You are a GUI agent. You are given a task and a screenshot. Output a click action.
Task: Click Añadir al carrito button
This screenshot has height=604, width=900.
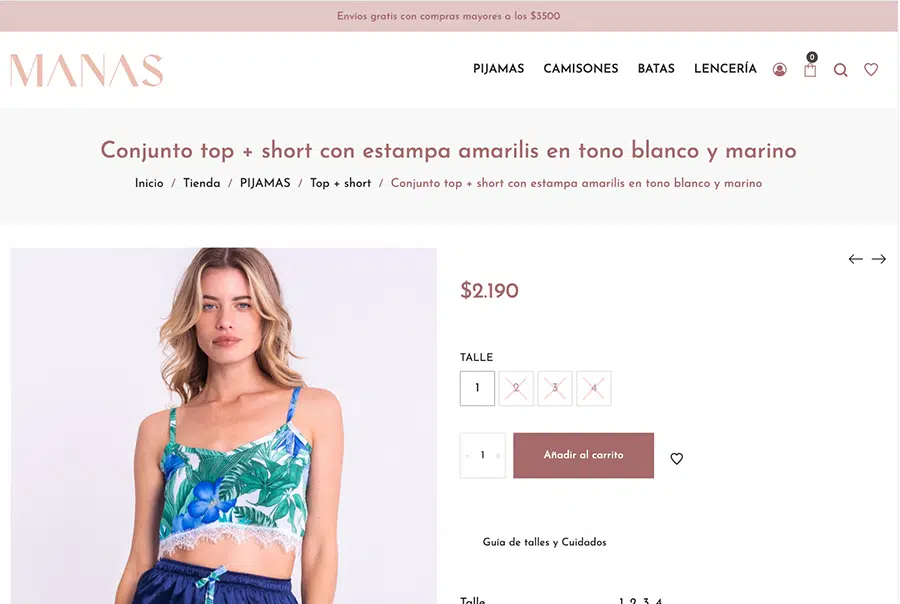(x=583, y=455)
